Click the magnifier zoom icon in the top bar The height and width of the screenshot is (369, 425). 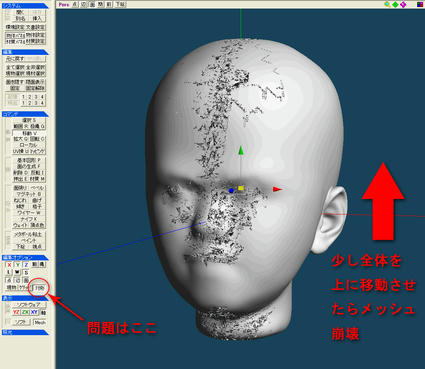coord(387,4)
